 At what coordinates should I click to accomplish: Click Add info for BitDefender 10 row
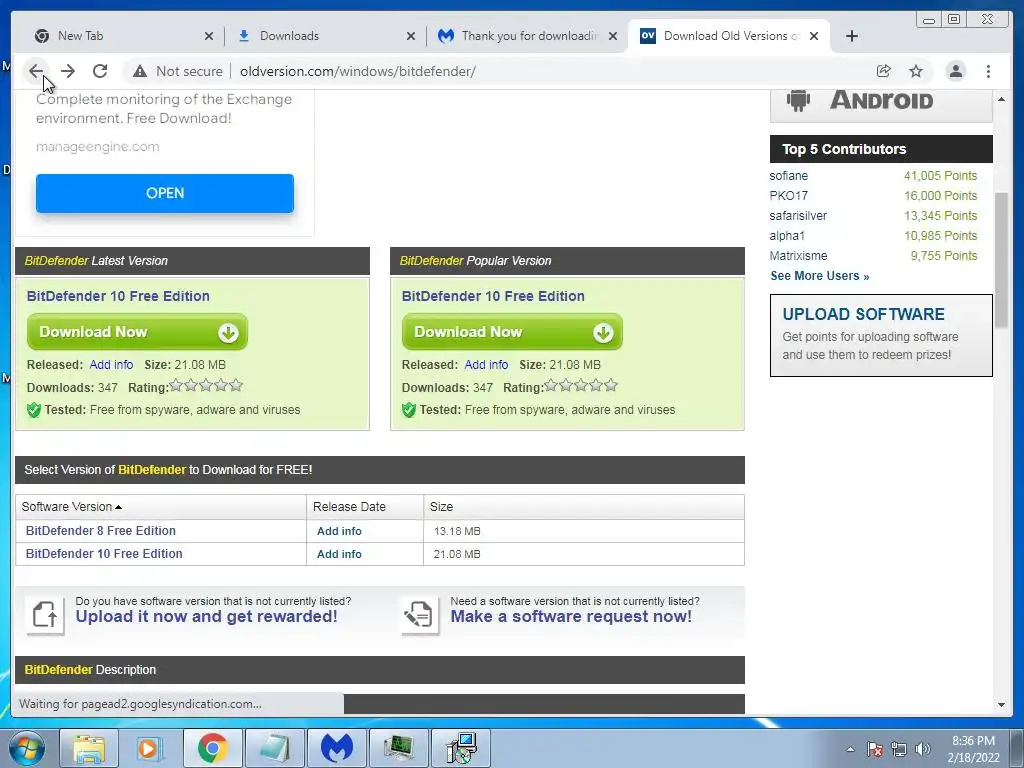(x=339, y=554)
